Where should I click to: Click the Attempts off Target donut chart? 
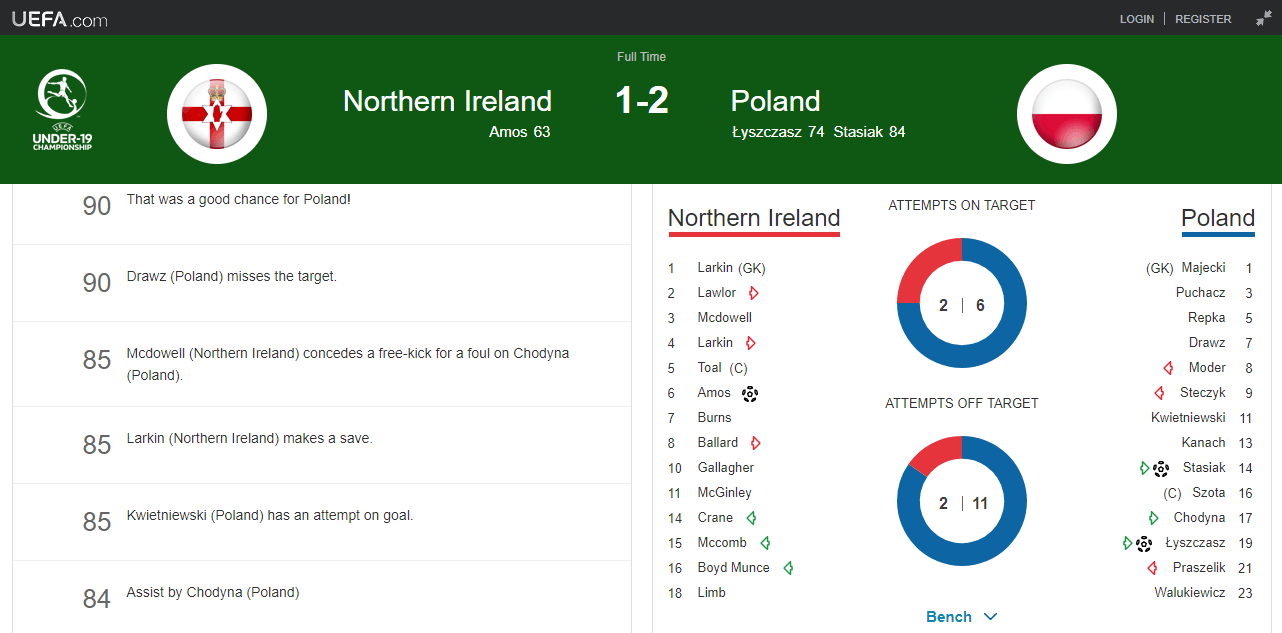[x=962, y=502]
